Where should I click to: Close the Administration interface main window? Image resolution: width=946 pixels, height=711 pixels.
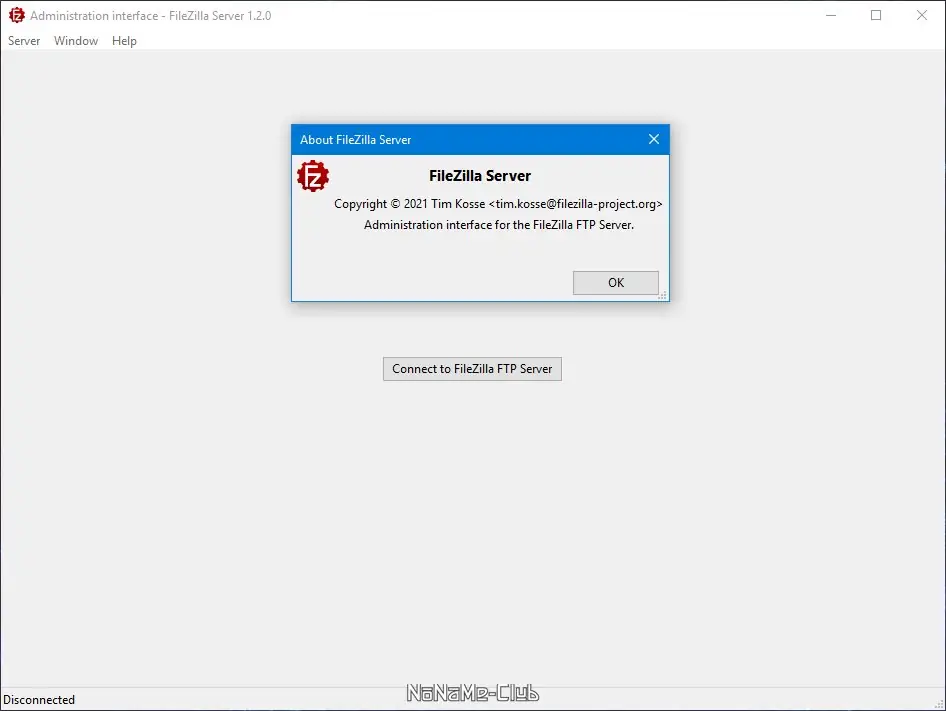[x=921, y=15]
